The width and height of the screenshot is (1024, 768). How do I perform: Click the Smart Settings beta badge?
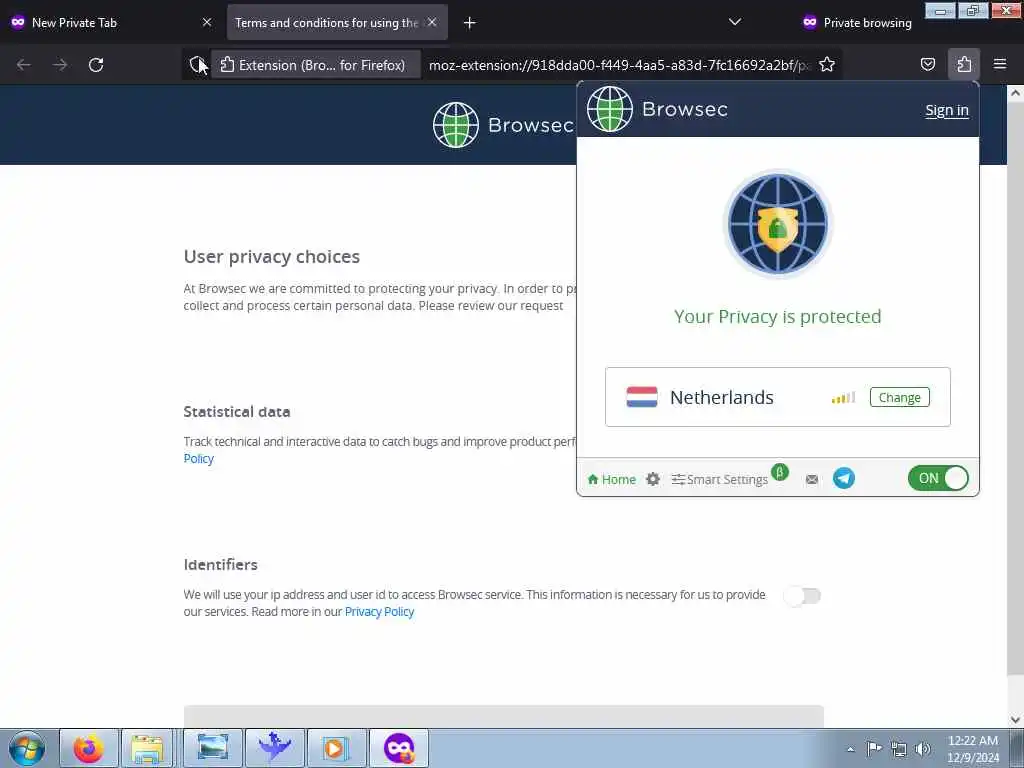coord(780,472)
